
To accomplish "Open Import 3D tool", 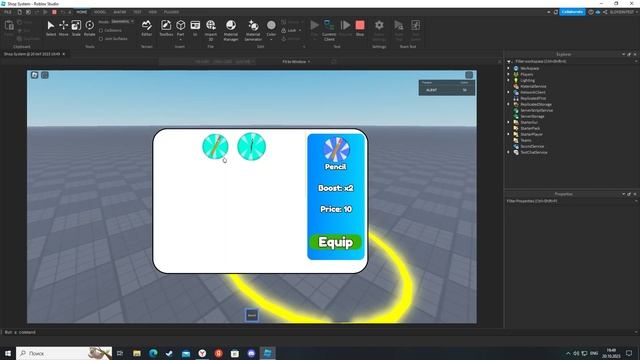I will coord(211,29).
